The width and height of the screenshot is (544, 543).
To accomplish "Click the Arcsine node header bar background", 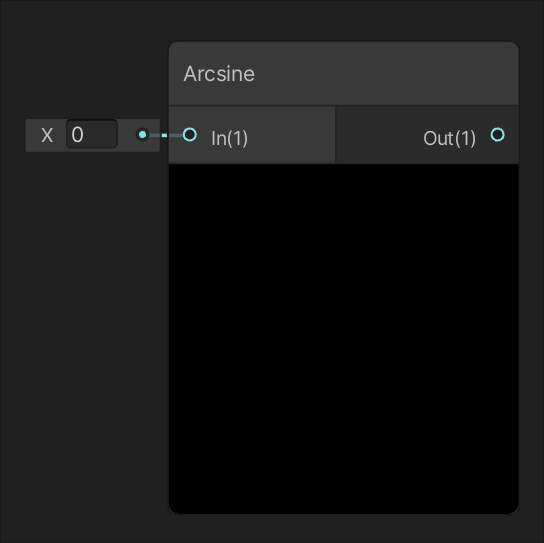I will pyautogui.click(x=382, y=74).
